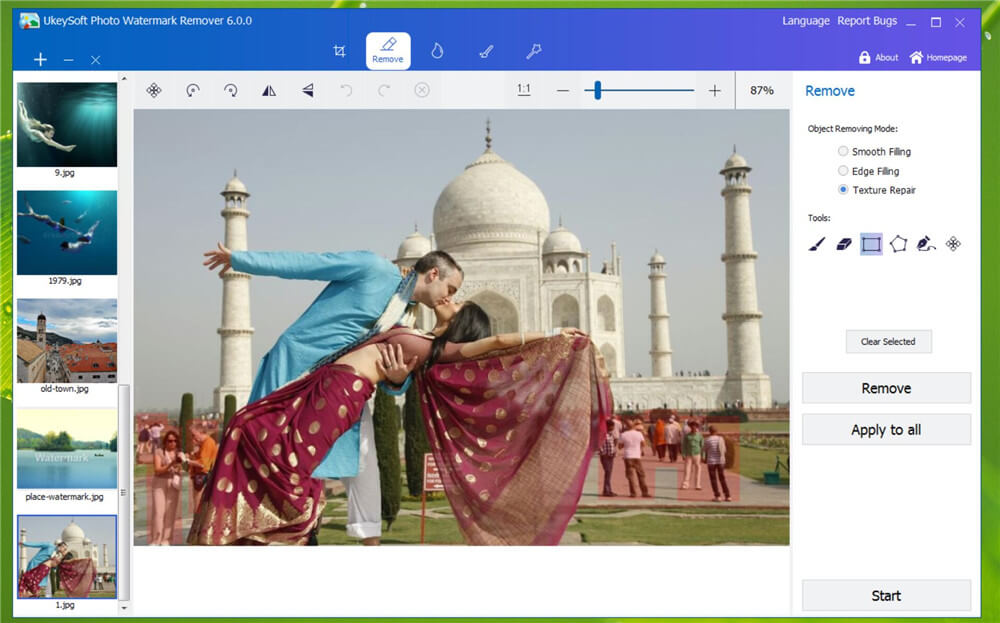Open Report Bugs menu item

click(x=868, y=21)
